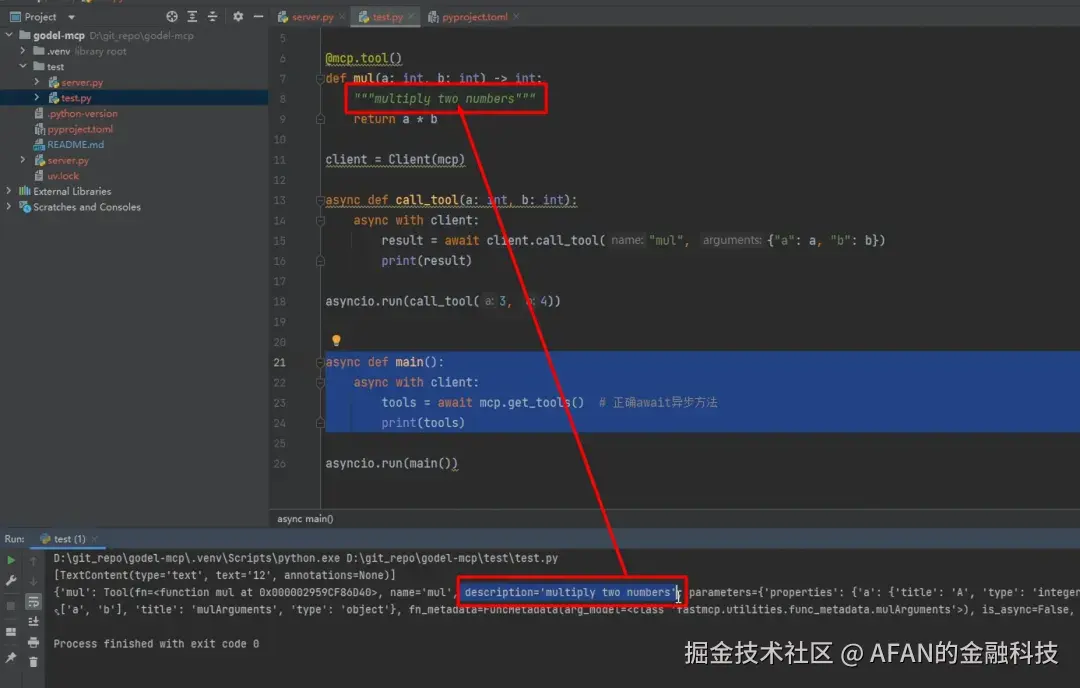Click the Stop process square icon
The height and width of the screenshot is (688, 1080).
[11, 606]
